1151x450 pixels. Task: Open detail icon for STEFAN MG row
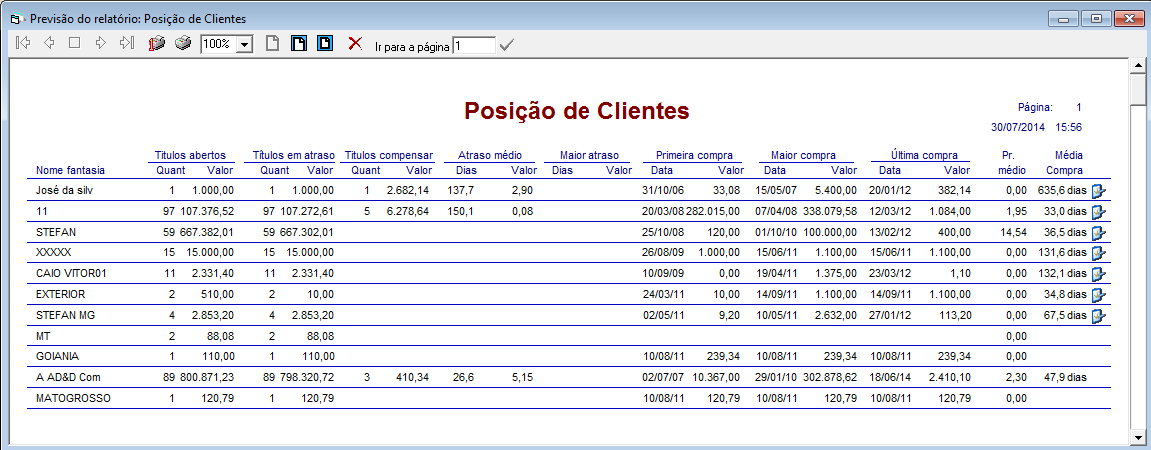pos(1099,316)
